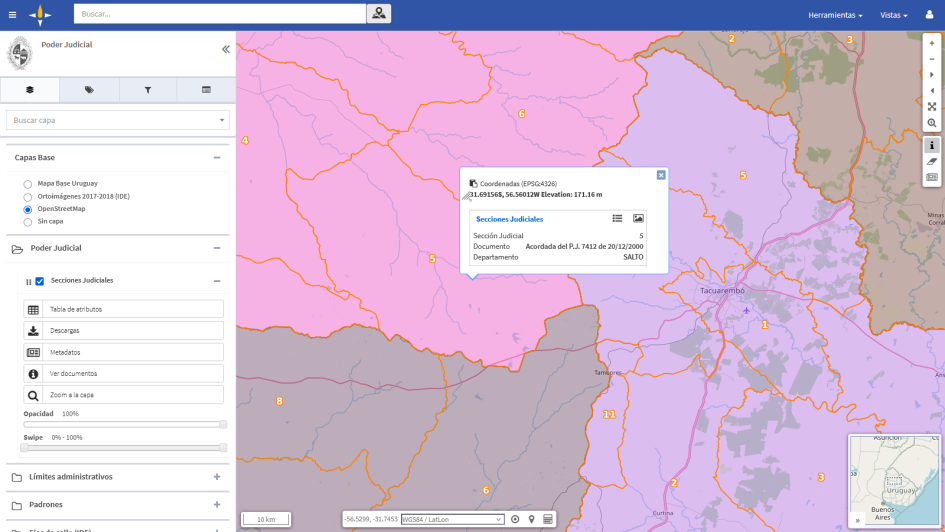Open the Vistas dropdown menu

pyautogui.click(x=894, y=15)
